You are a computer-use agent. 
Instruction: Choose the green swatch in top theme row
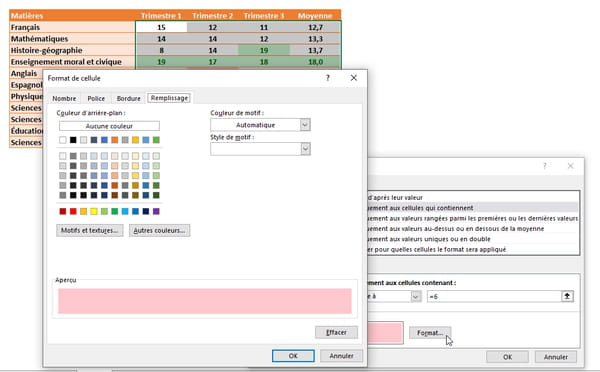pos(156,140)
